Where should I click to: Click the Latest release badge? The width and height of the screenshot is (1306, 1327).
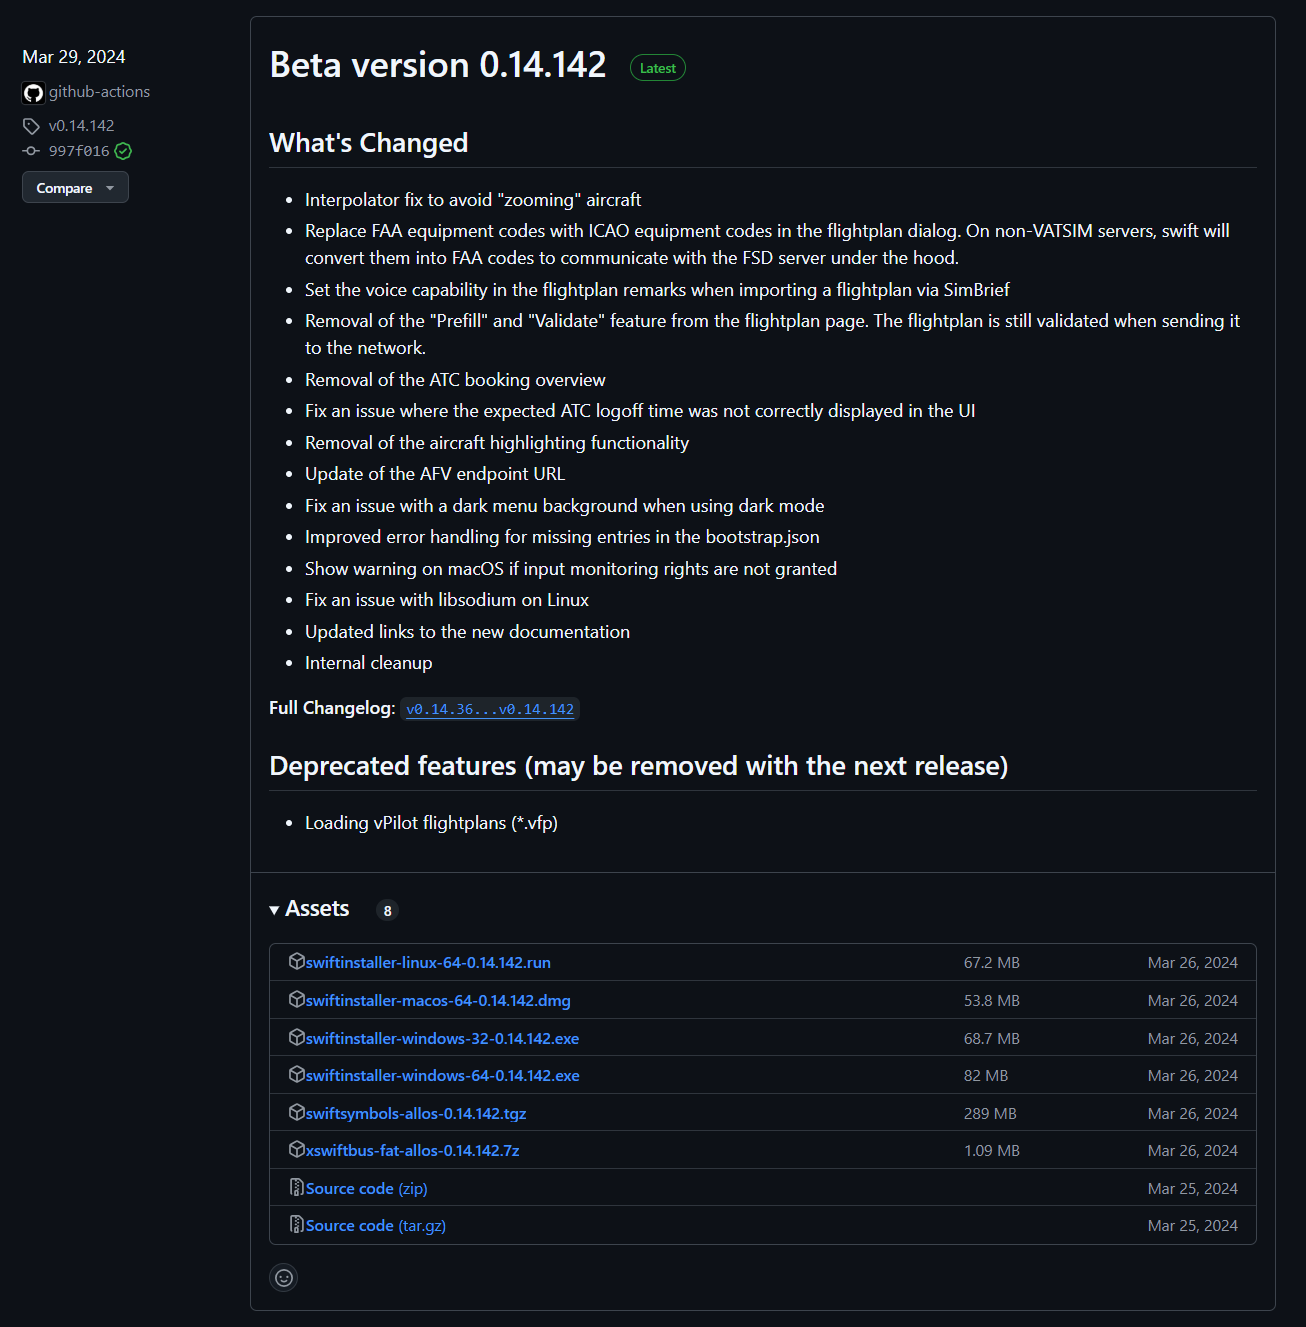coord(657,67)
